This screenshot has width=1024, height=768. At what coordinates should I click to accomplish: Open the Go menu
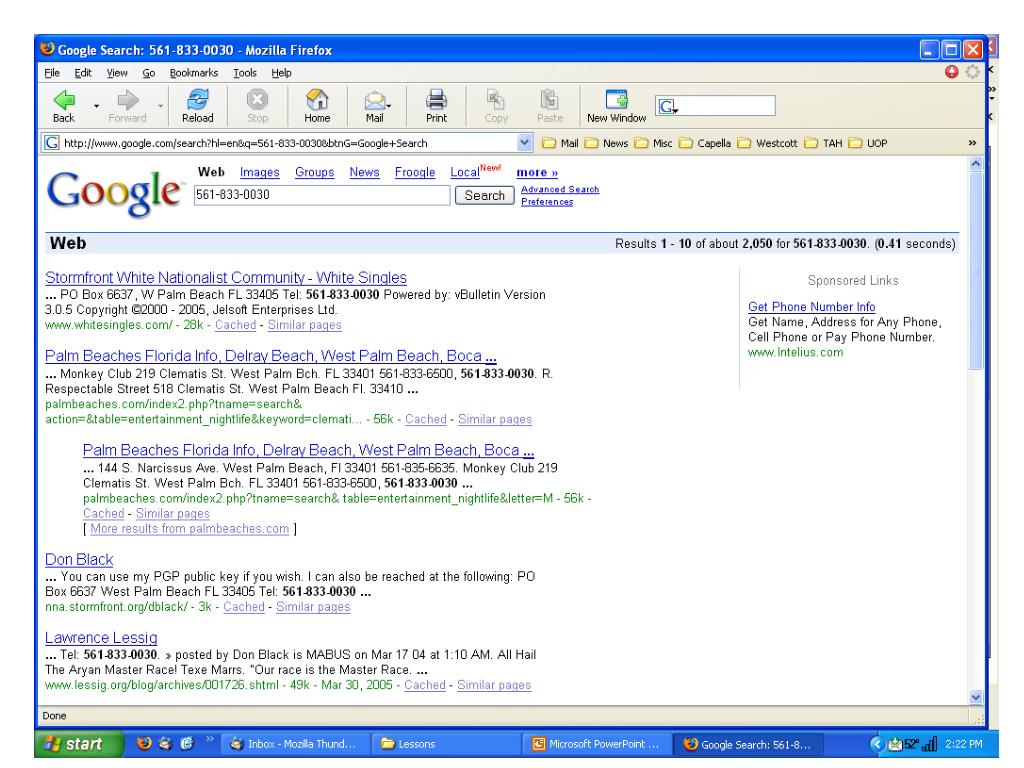point(149,72)
